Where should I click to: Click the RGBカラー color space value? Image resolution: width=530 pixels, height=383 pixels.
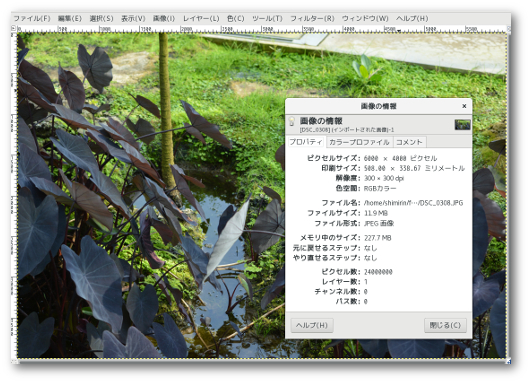(380, 188)
